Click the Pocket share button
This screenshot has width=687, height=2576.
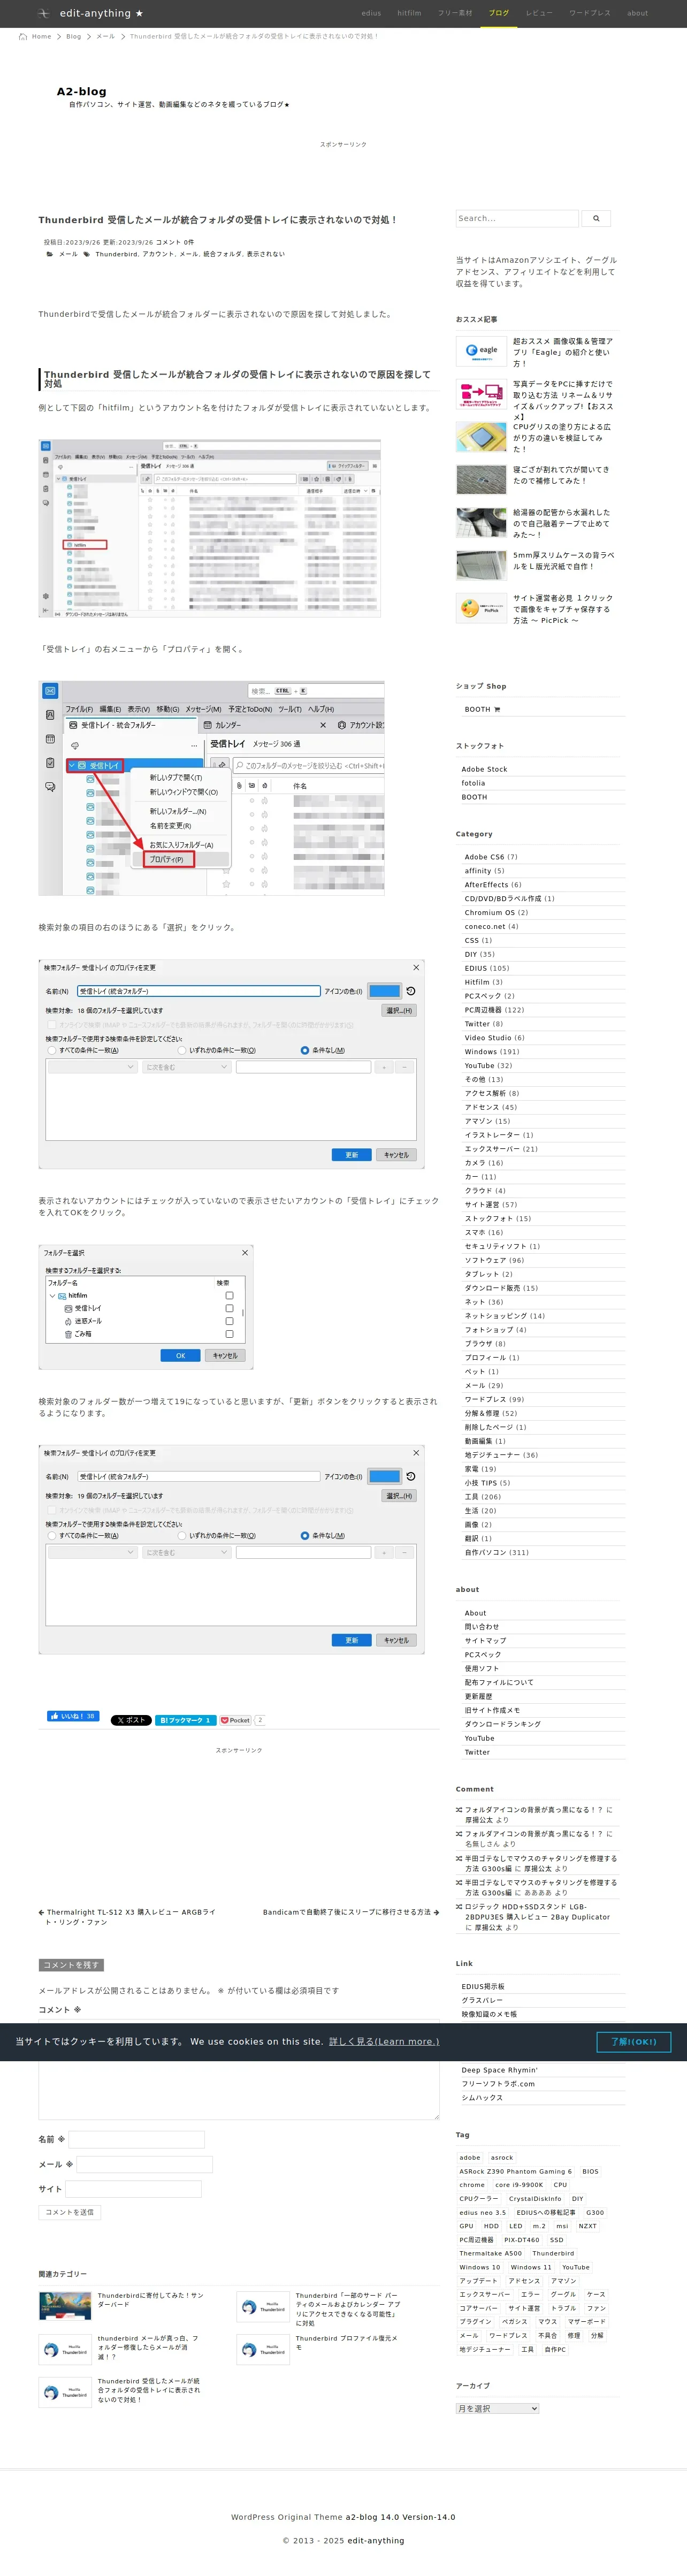pyautogui.click(x=236, y=1720)
